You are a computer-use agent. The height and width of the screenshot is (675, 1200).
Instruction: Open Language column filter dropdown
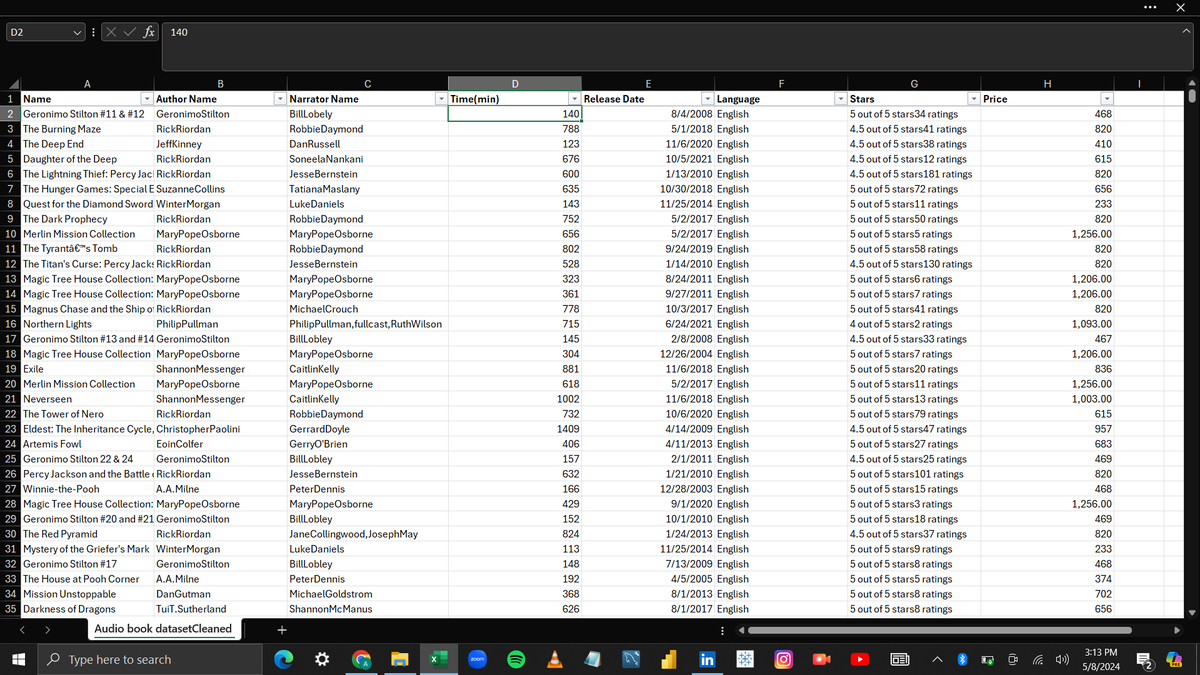click(x=840, y=99)
